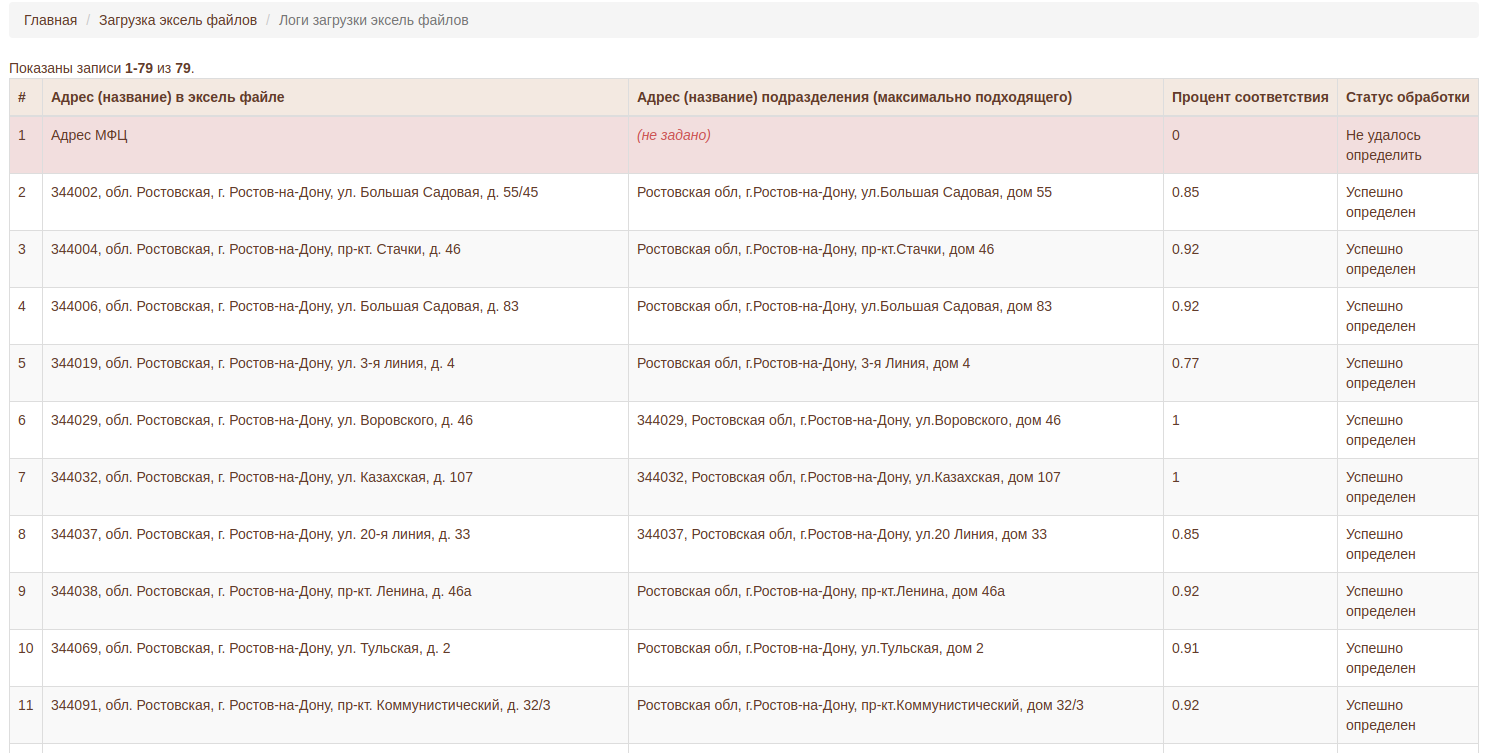Select the Excel address with index 344006
This screenshot has width=1493, height=753.
point(284,306)
